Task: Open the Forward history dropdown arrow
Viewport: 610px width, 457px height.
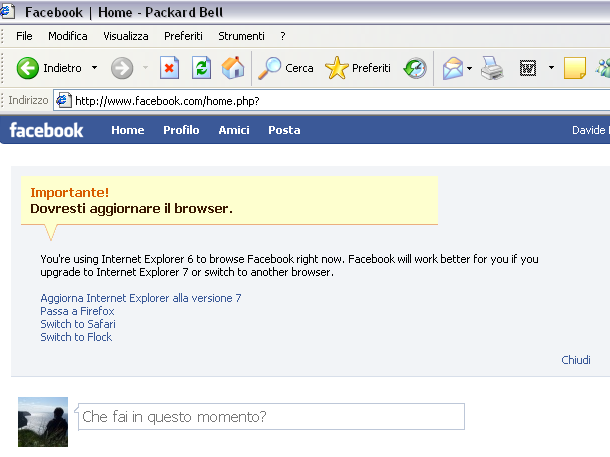Action: [145, 68]
